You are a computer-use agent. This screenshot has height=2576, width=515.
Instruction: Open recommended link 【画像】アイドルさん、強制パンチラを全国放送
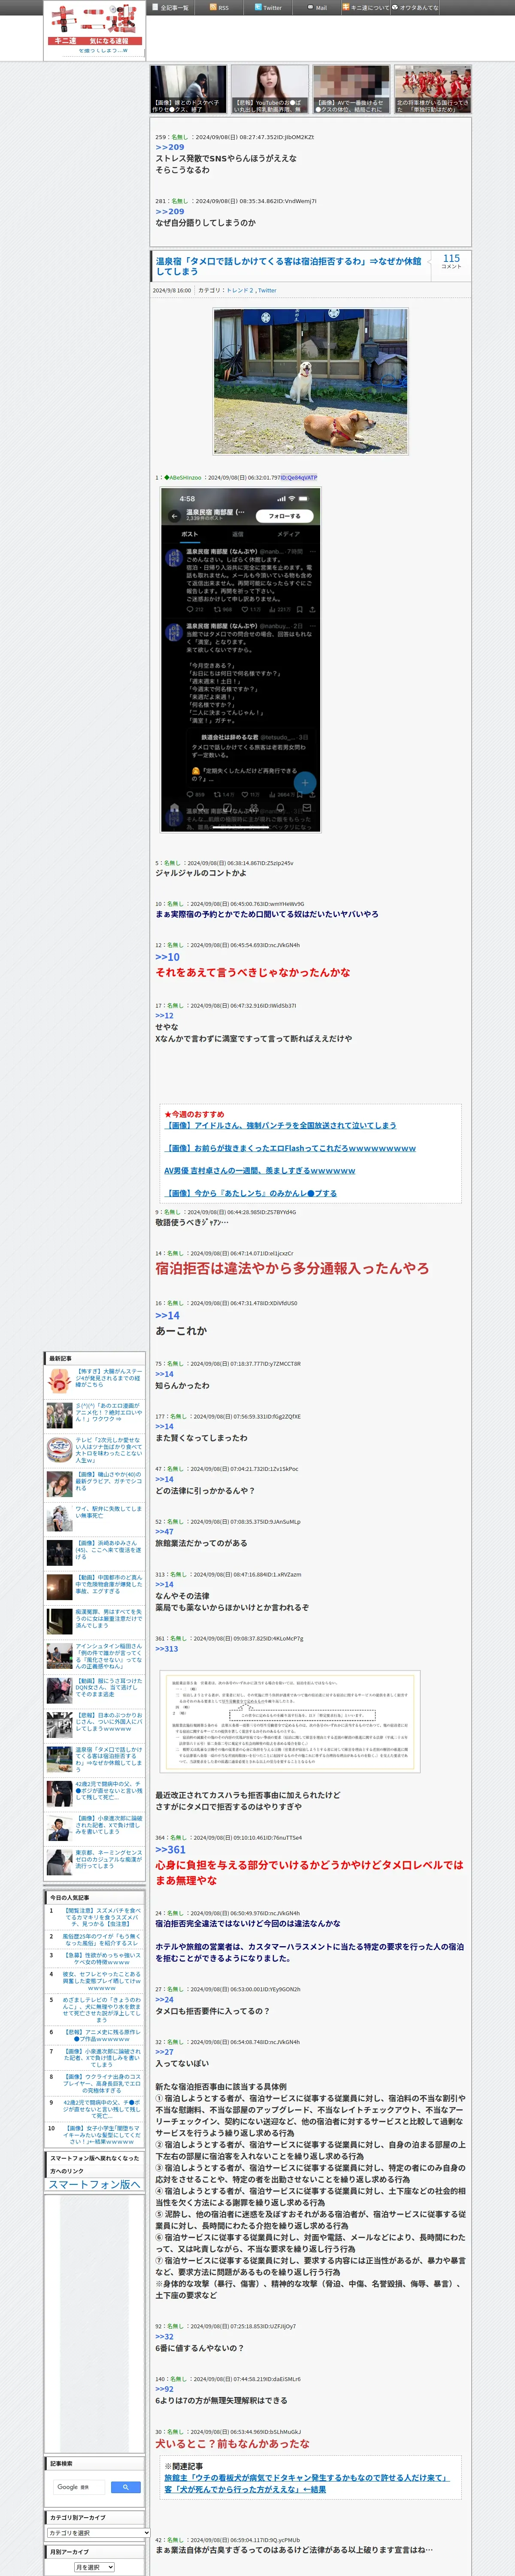click(x=280, y=1126)
